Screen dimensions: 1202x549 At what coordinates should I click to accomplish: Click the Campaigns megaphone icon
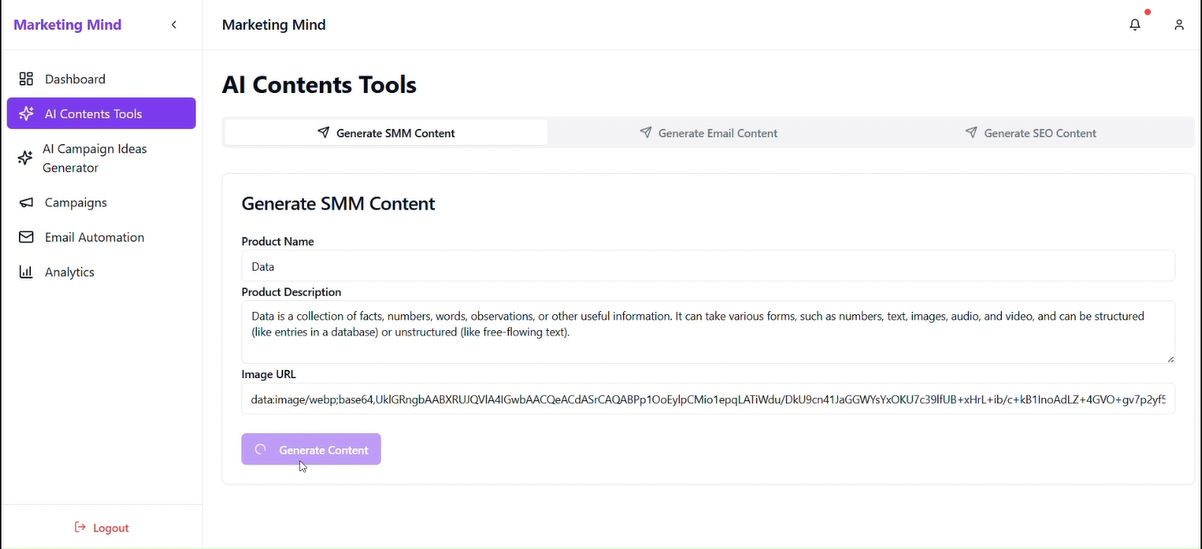click(26, 203)
